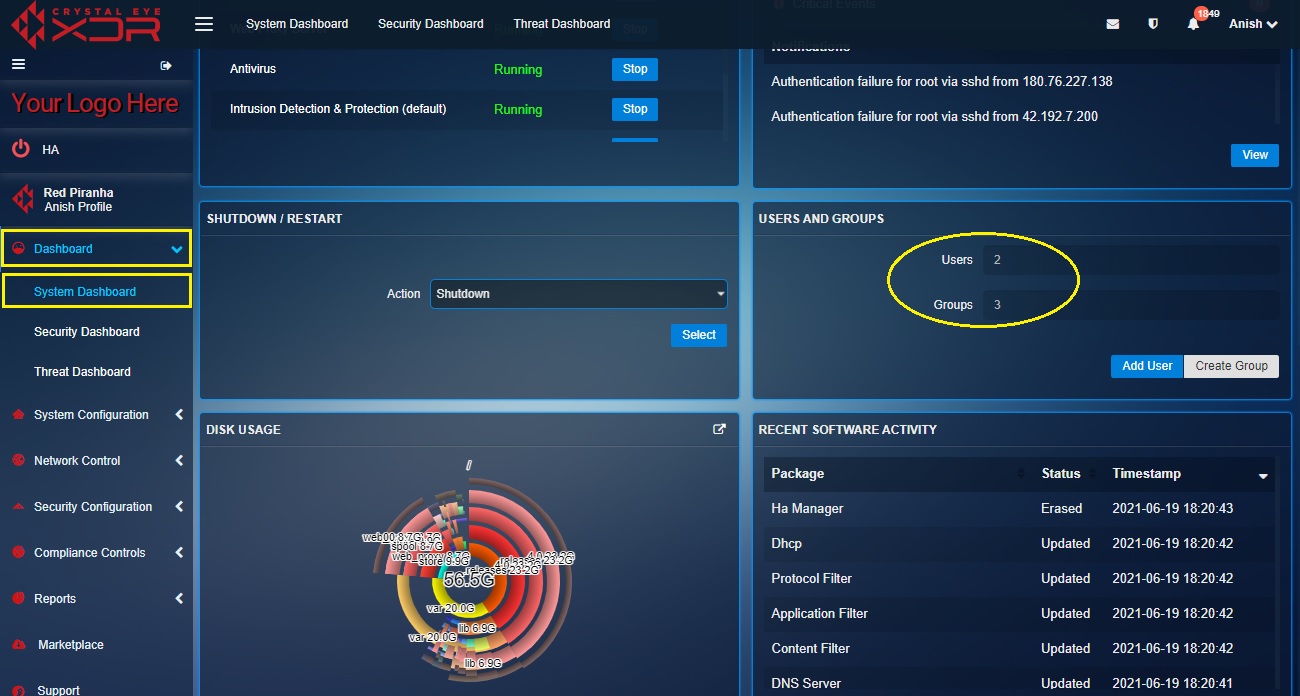This screenshot has width=1300, height=696.
Task: Open notifications bell icon
Action: pyautogui.click(x=1193, y=24)
